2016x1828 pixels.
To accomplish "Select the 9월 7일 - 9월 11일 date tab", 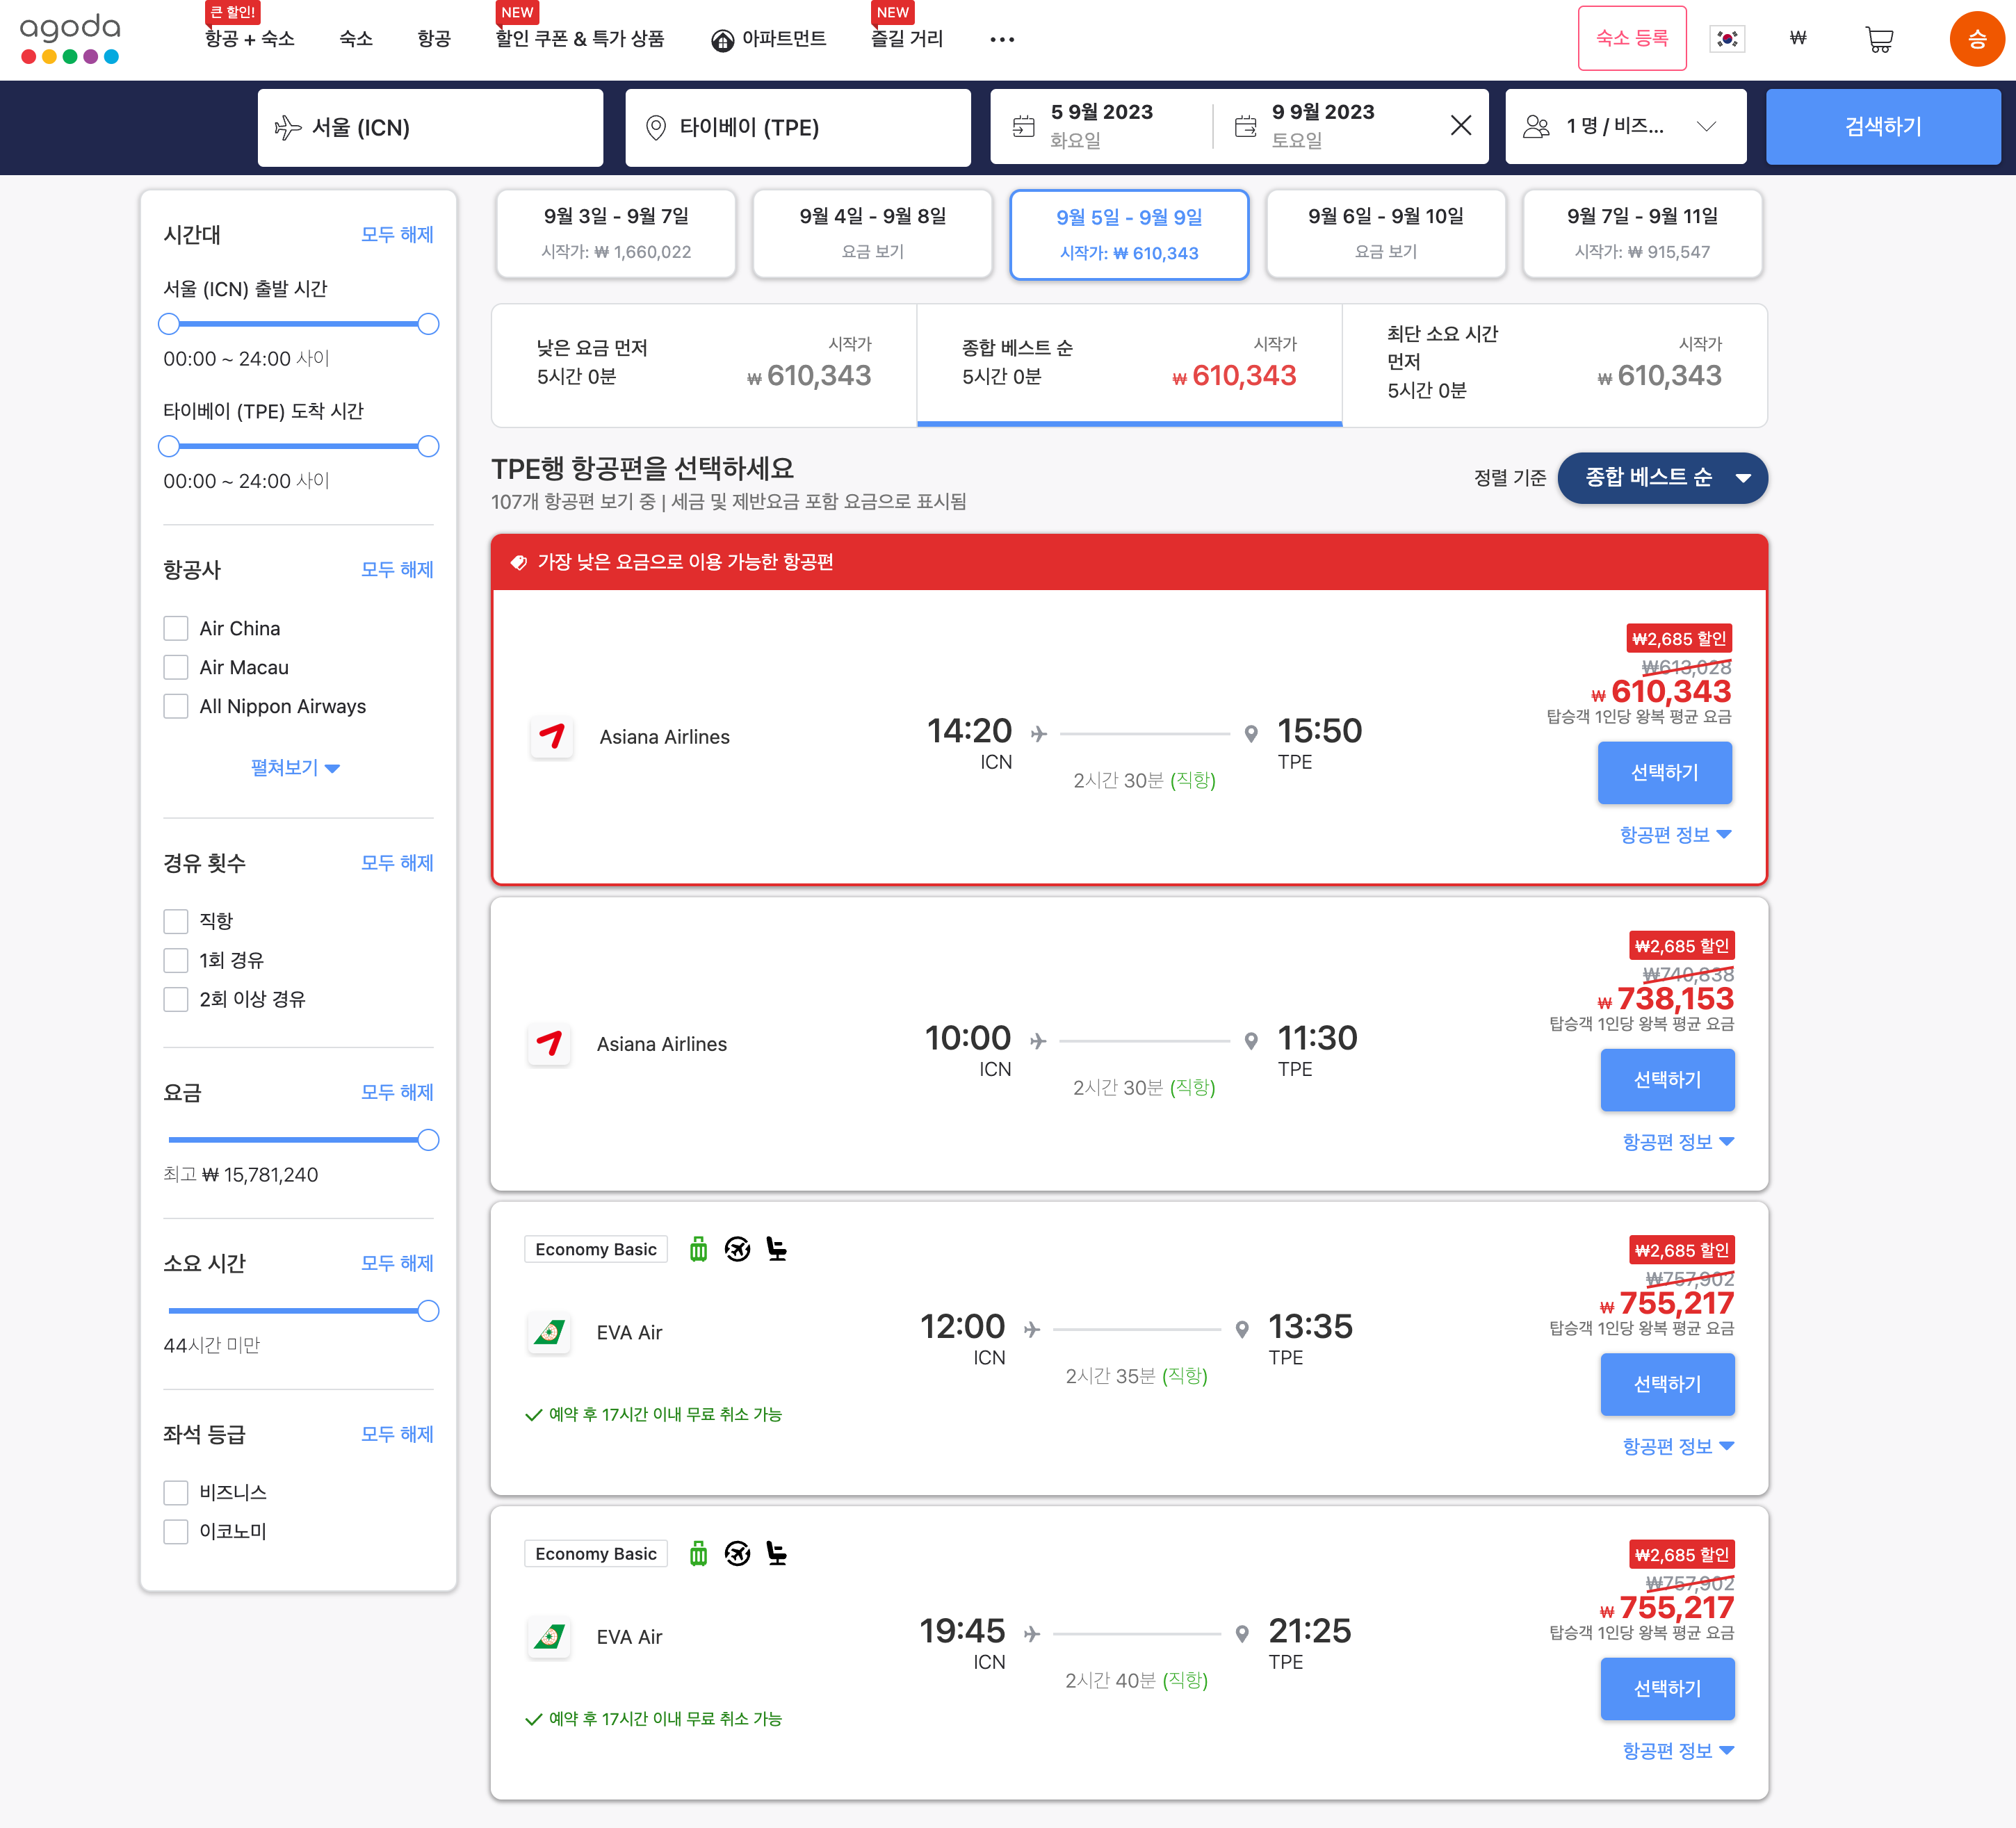I will coord(1642,233).
